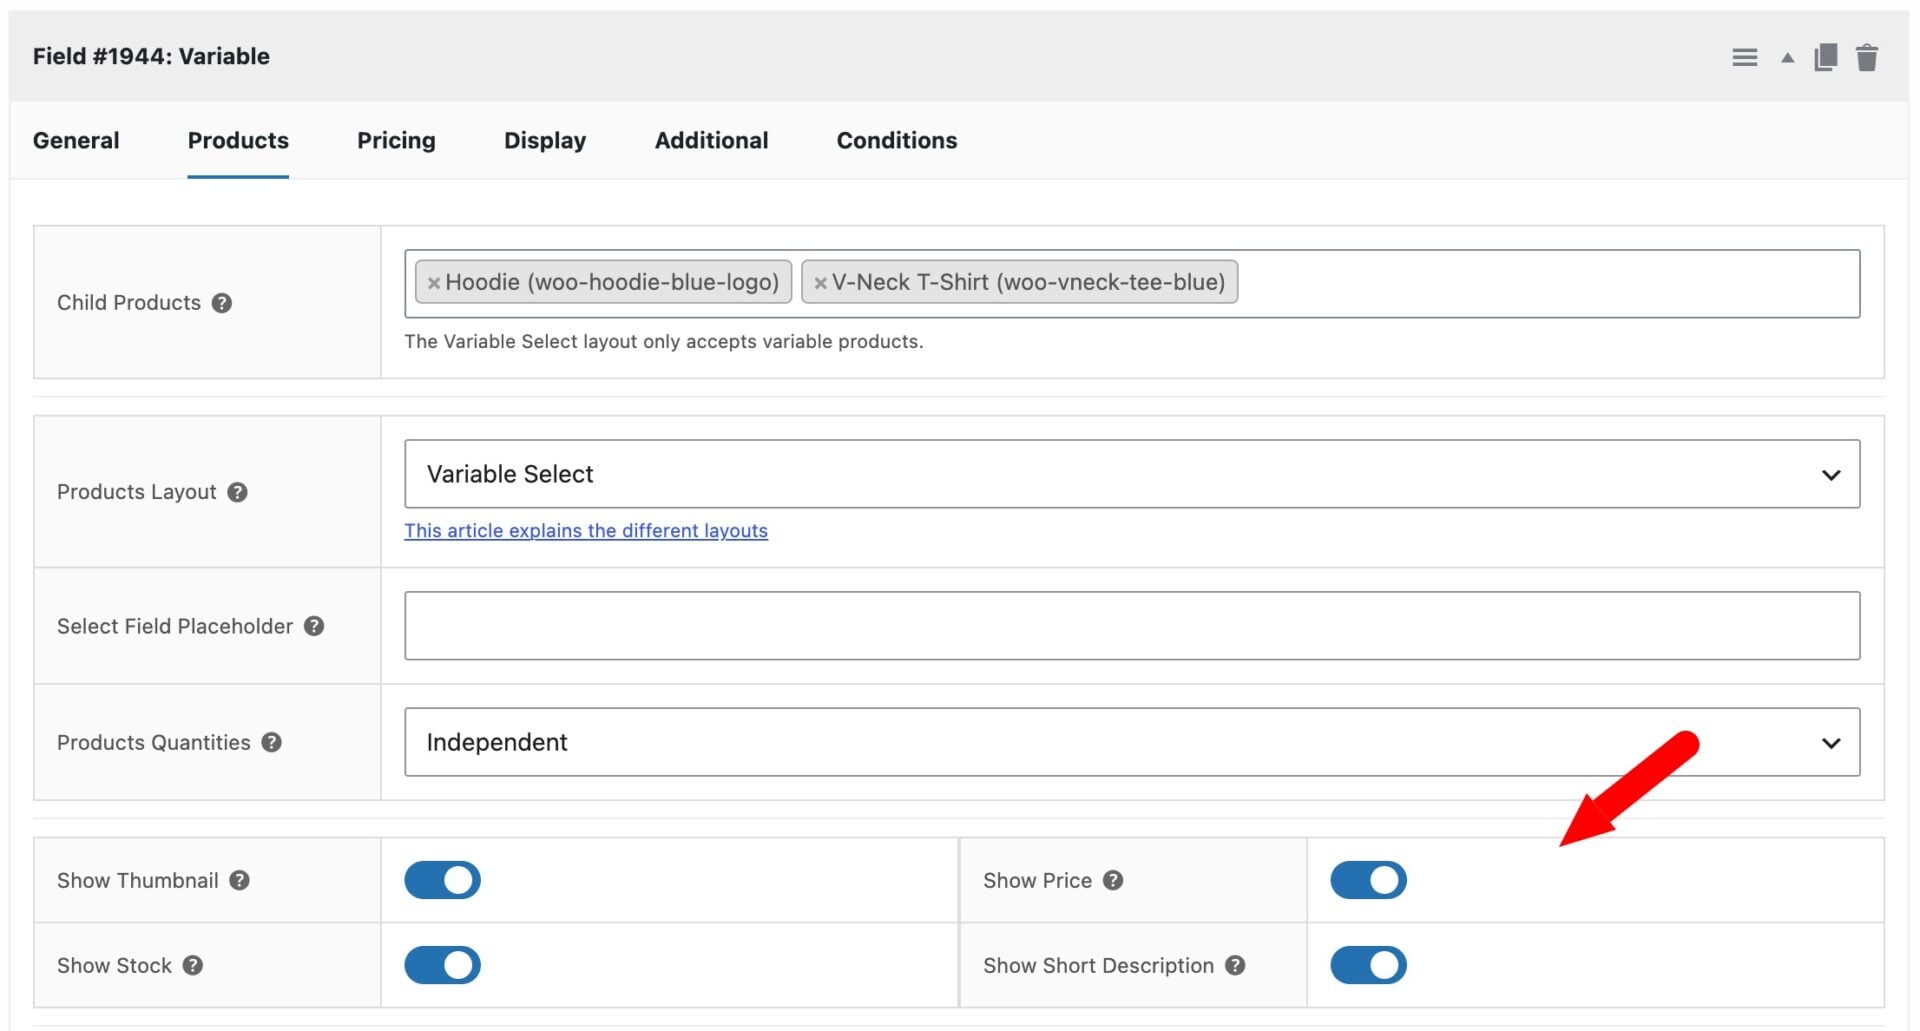Toggle the Show Price switch
This screenshot has height=1031, width=1920.
[1368, 880]
